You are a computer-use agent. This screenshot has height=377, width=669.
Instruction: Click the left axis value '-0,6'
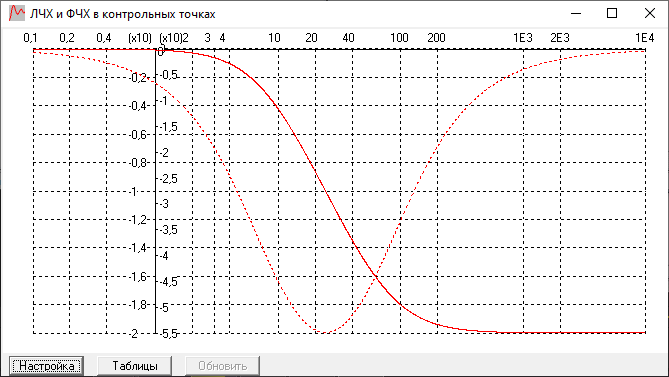pyautogui.click(x=139, y=135)
